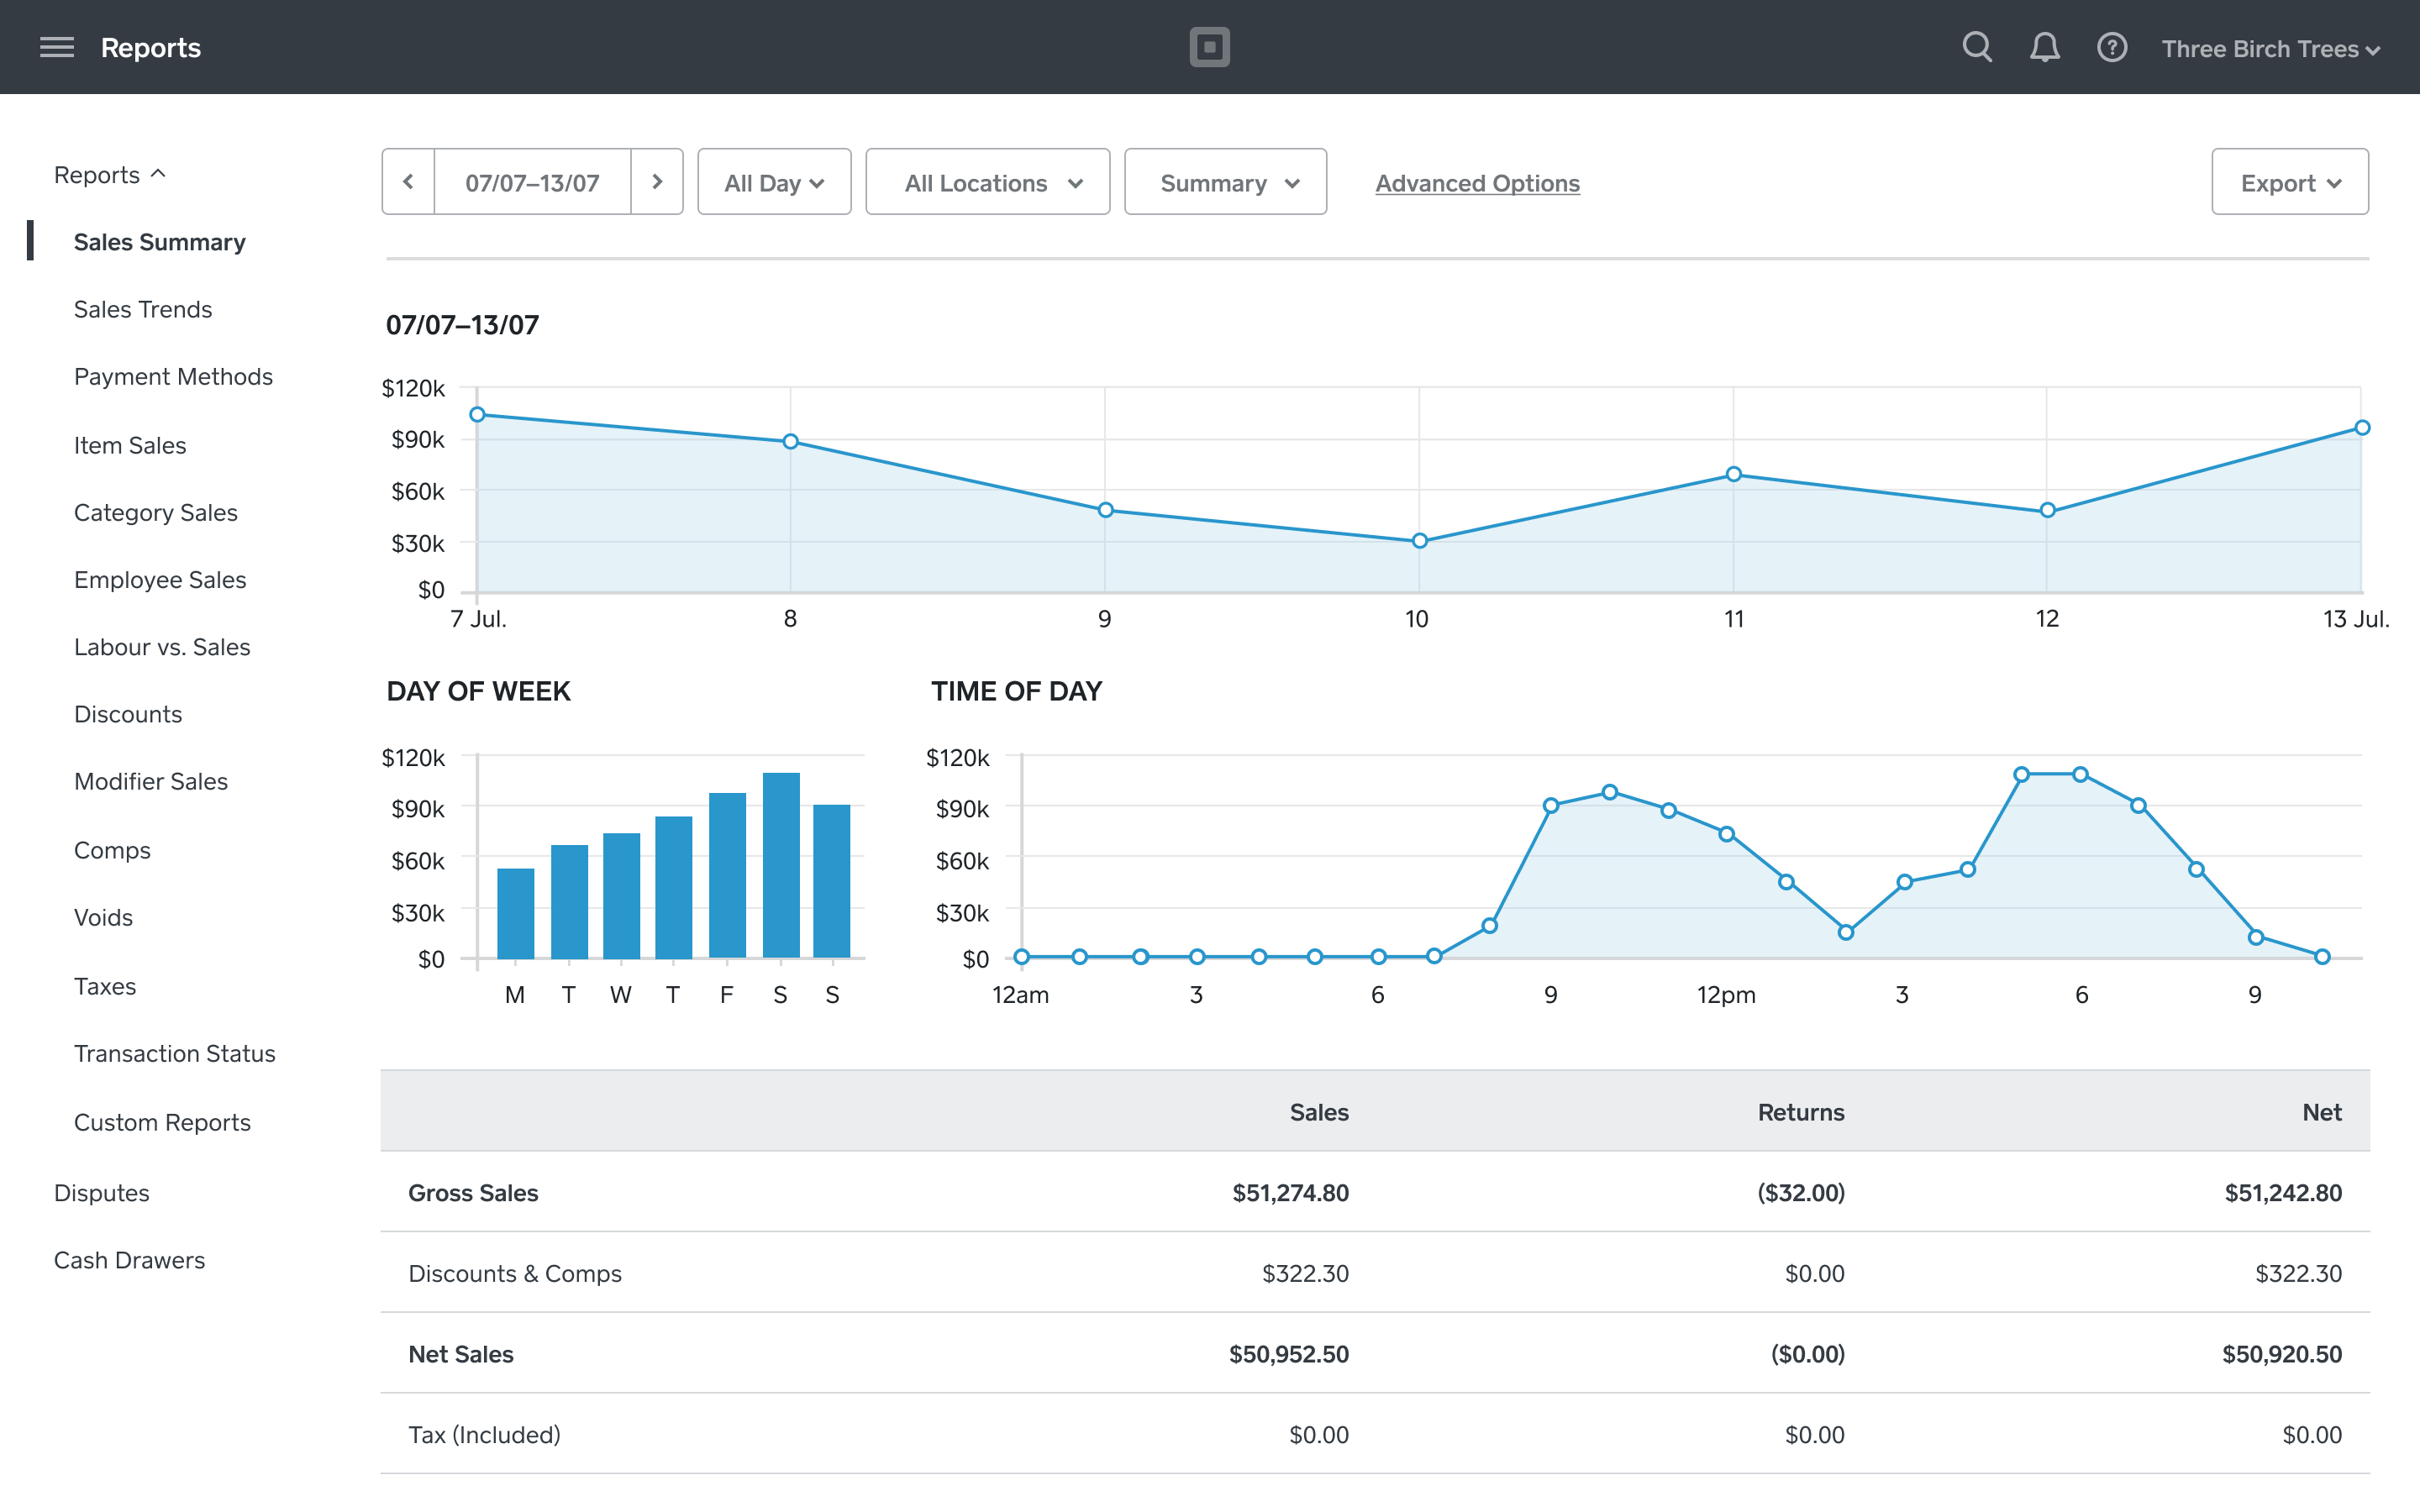
Task: Open the help icon in the top bar
Action: pos(2111,46)
